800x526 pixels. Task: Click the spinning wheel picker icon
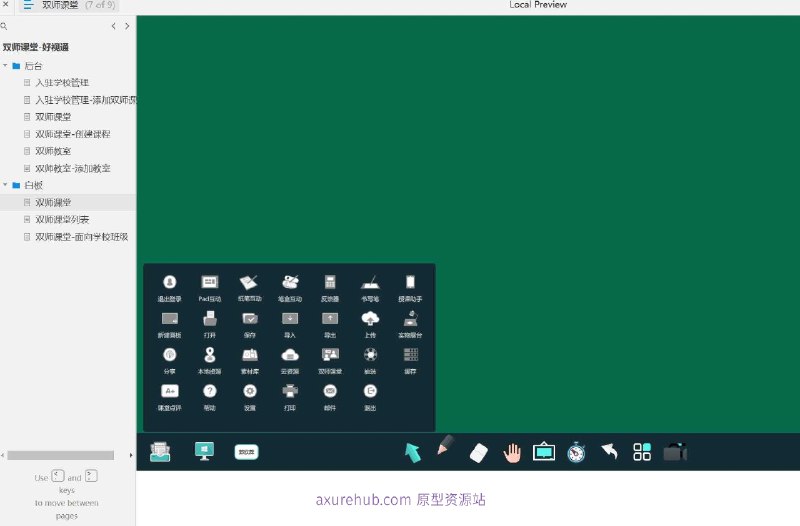point(370,355)
